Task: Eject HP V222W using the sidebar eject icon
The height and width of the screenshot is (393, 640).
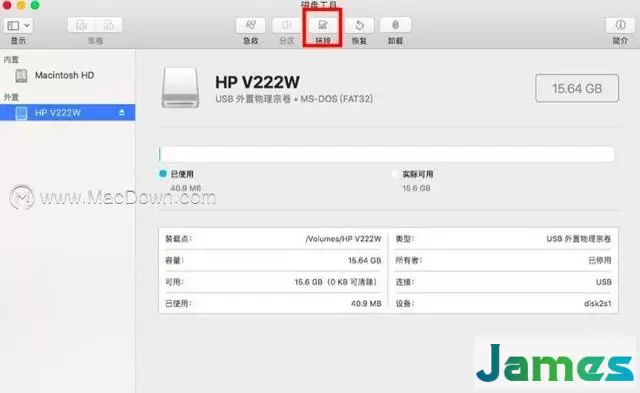Action: tap(122, 112)
